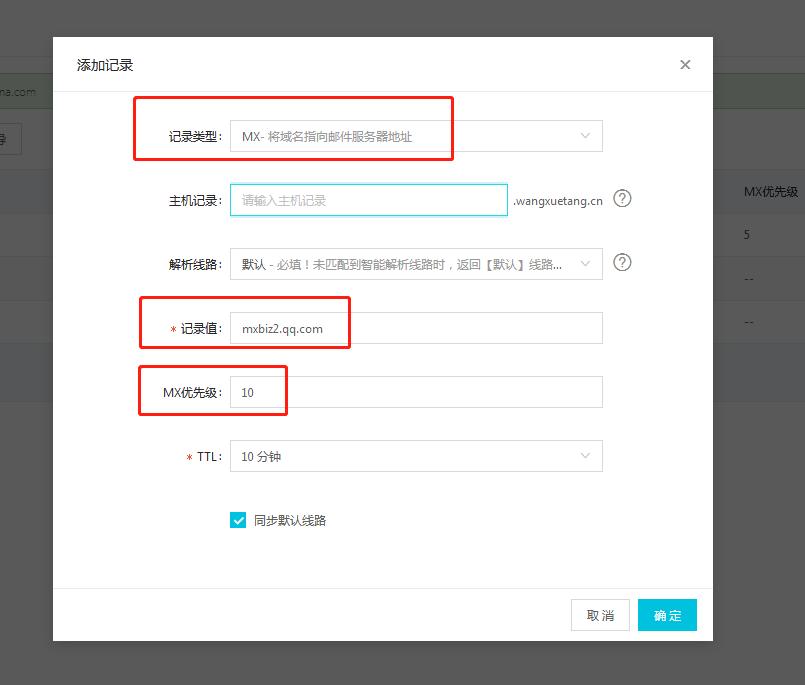Viewport: 805px width, 685px height.
Task: Click the × to close the 添加记录 dialog
Action: point(685,64)
